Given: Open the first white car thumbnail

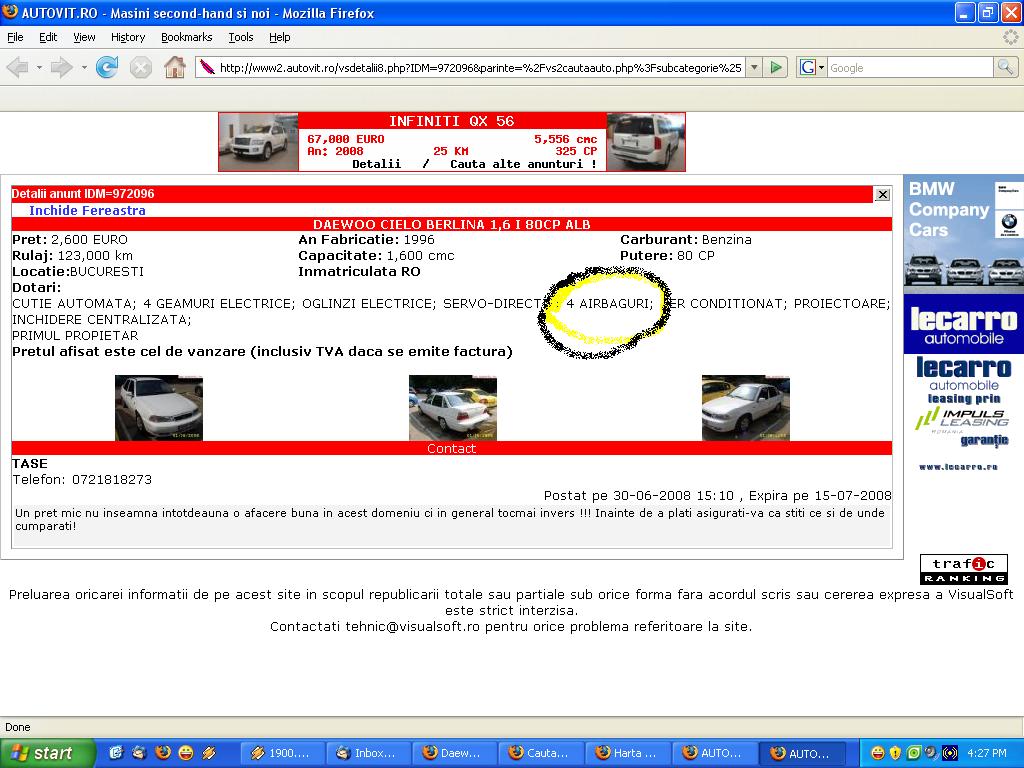Looking at the screenshot, I should click(x=158, y=408).
